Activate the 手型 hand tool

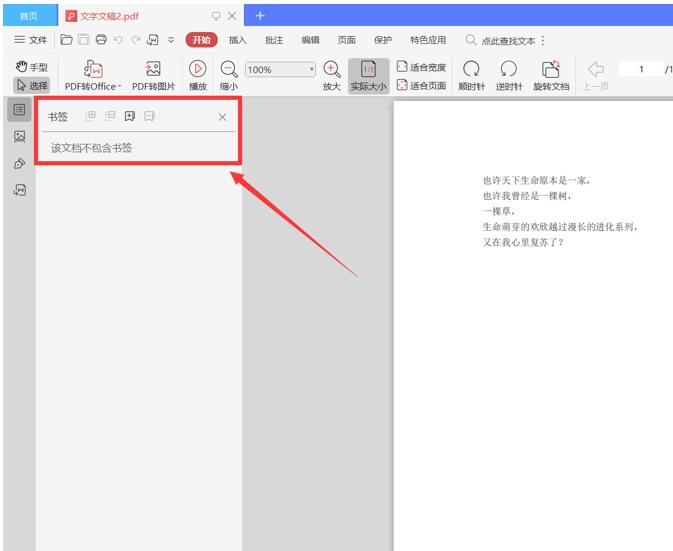pyautogui.click(x=32, y=67)
